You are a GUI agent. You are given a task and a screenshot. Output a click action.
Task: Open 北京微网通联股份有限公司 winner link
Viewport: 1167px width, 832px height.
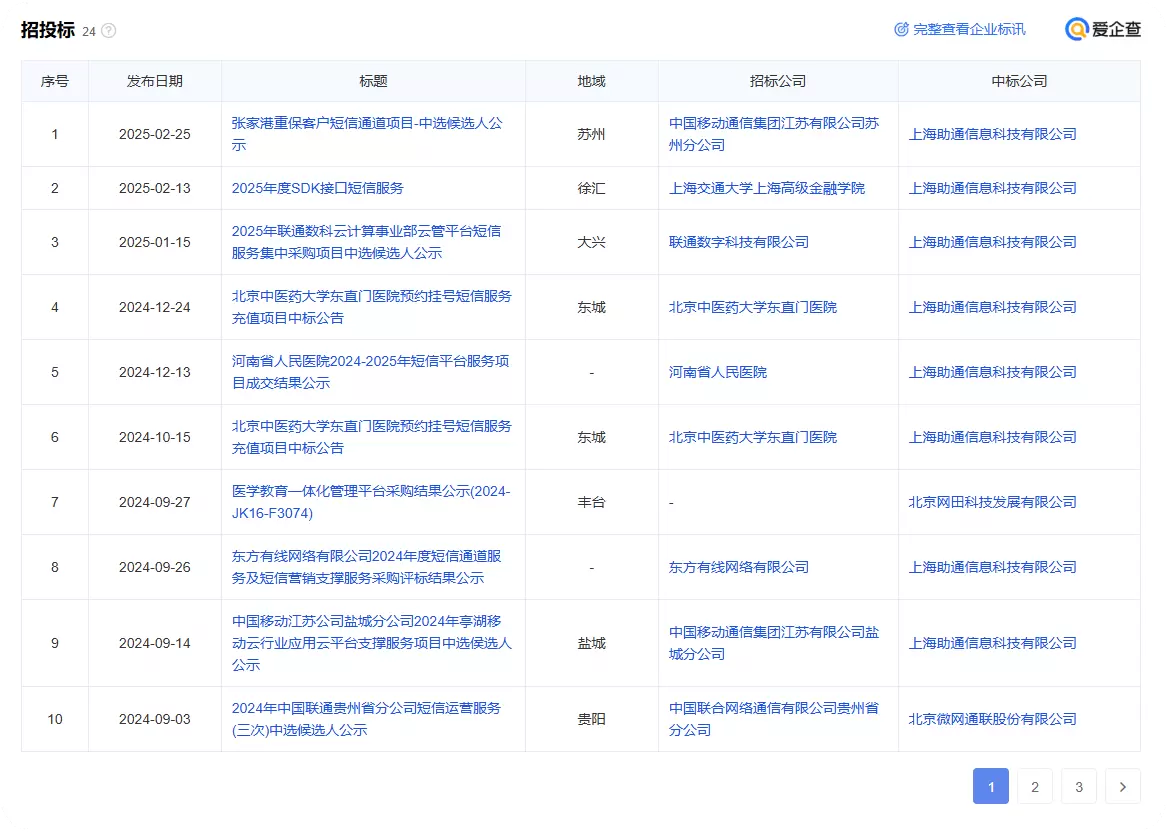pyautogui.click(x=992, y=719)
